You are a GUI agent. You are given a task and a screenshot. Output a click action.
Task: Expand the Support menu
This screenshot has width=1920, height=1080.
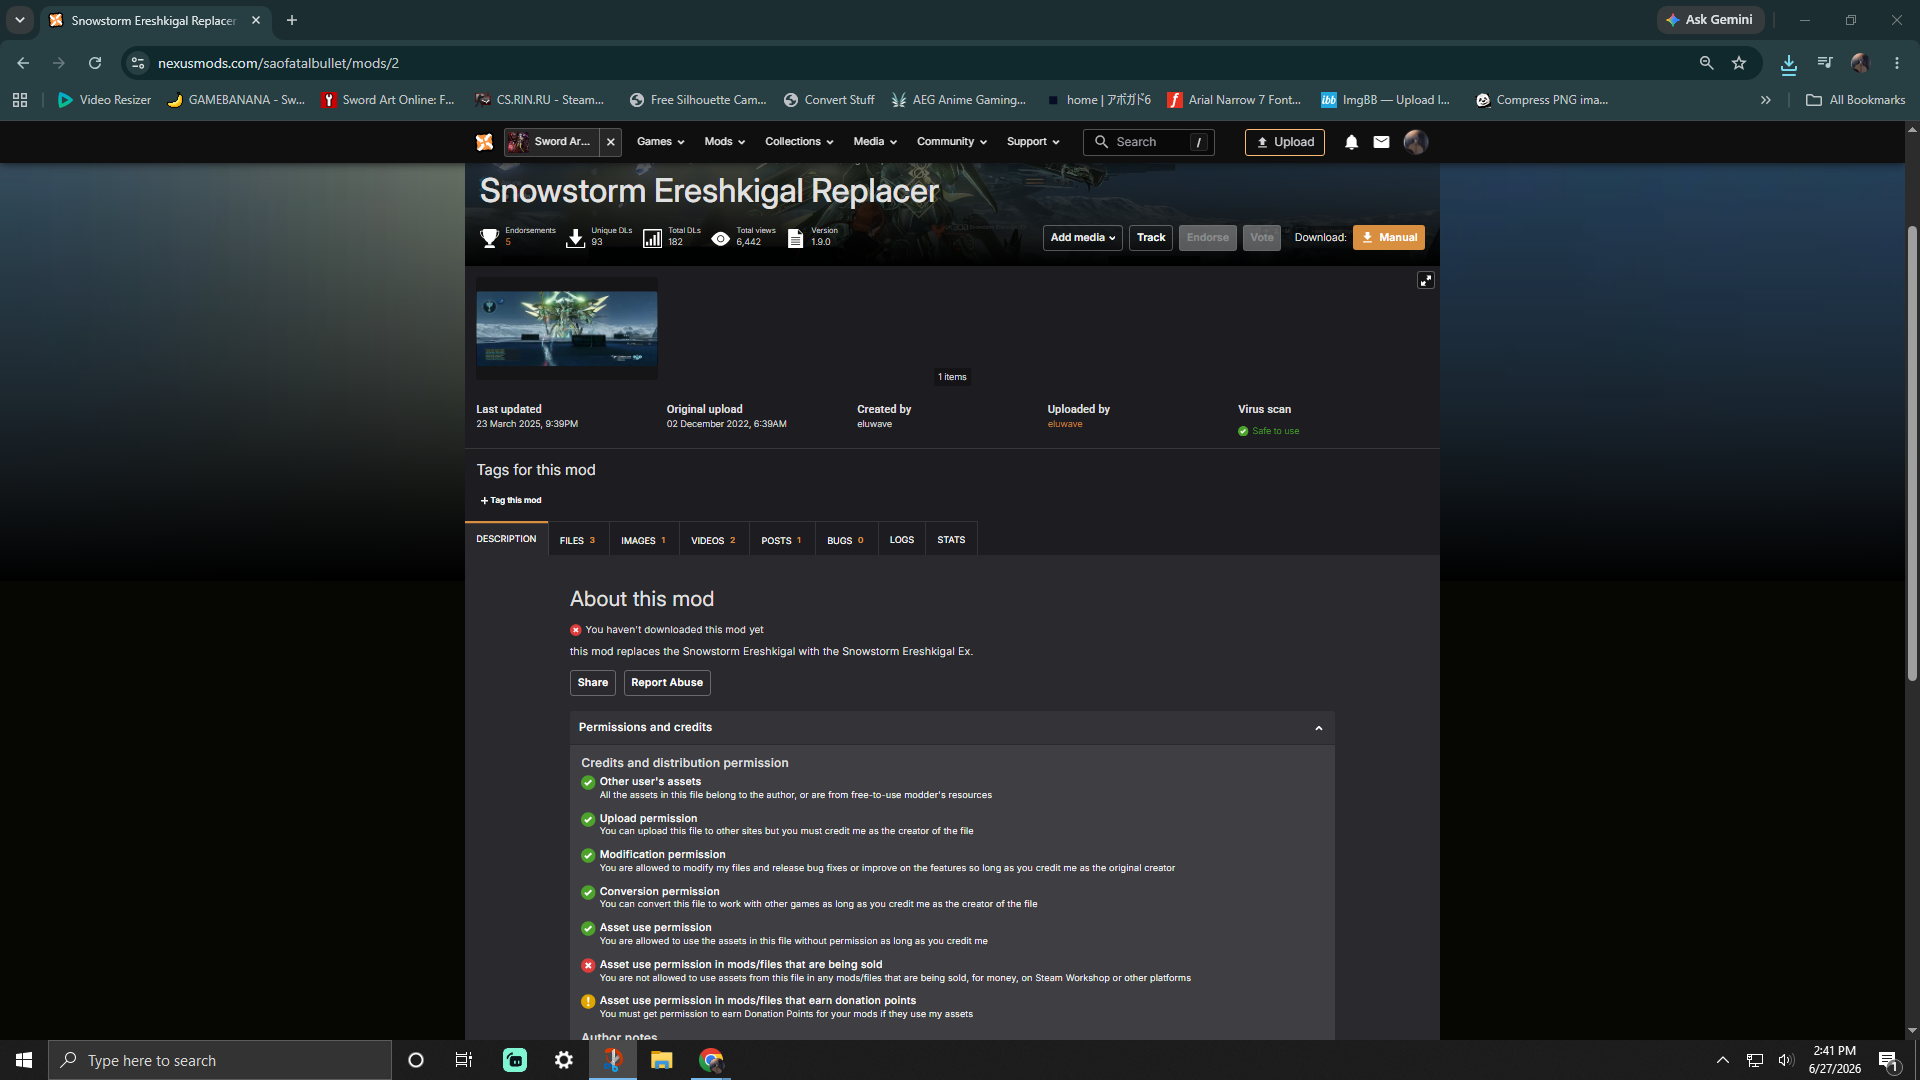tap(1033, 142)
